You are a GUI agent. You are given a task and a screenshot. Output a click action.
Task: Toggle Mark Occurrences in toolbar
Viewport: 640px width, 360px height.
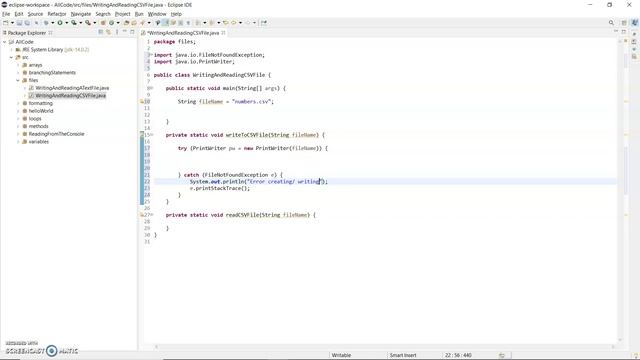(x=165, y=23)
